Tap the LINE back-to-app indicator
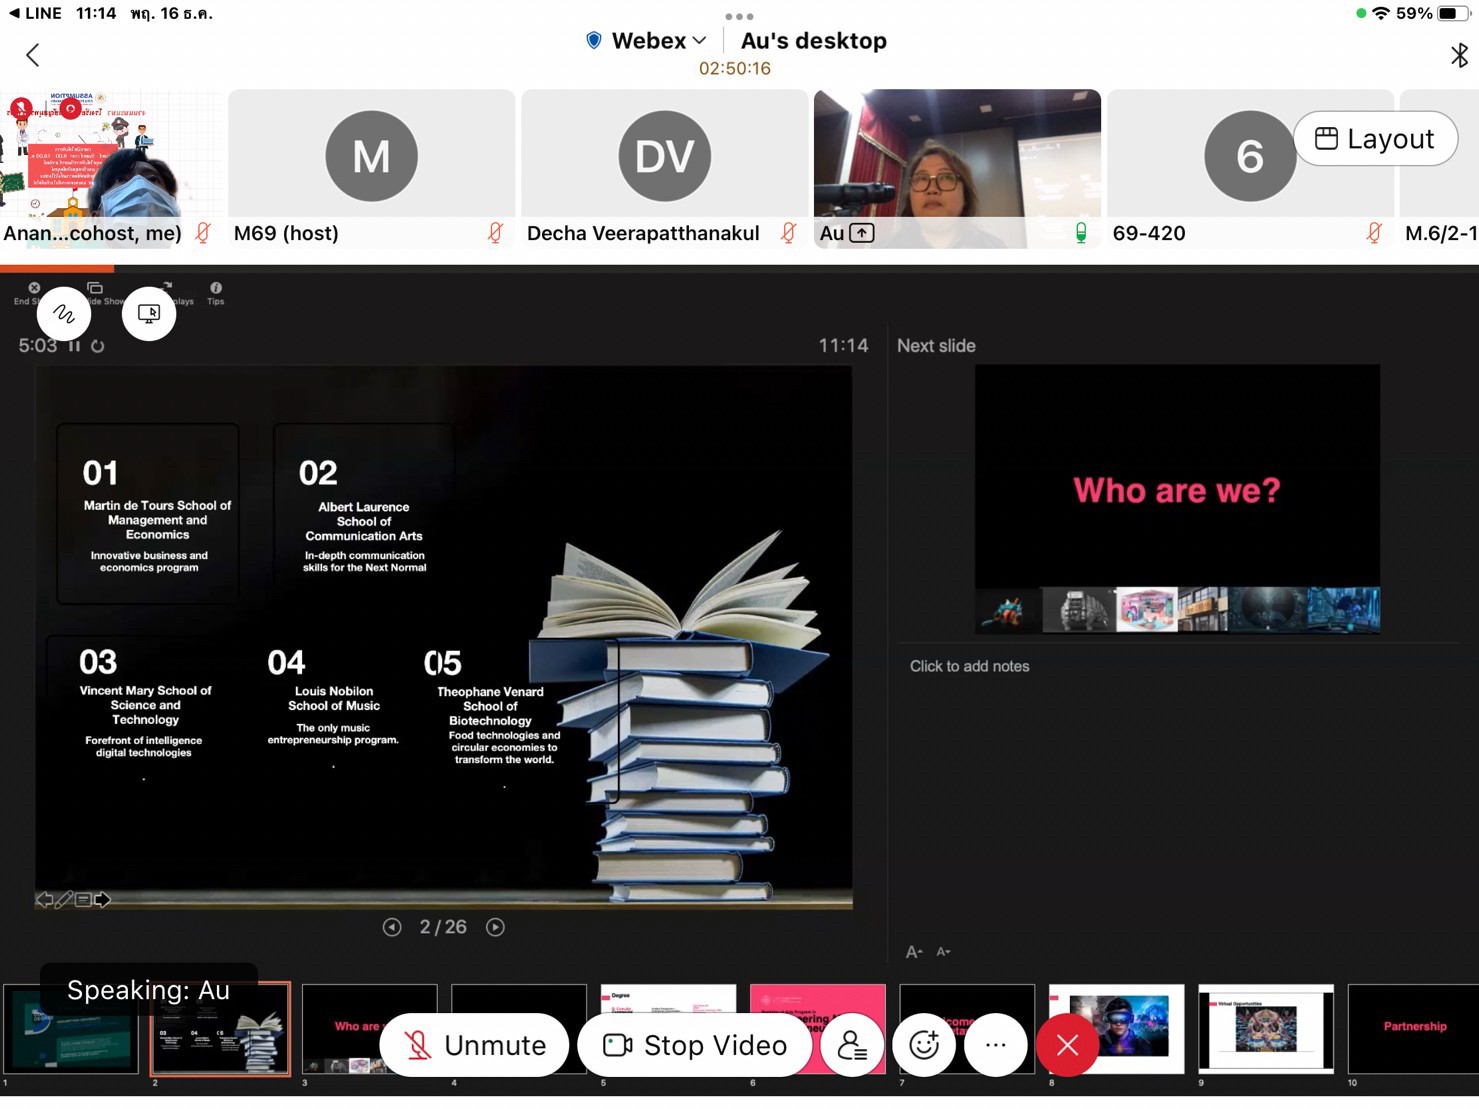This screenshot has width=1479, height=1109. pyautogui.click(x=35, y=13)
